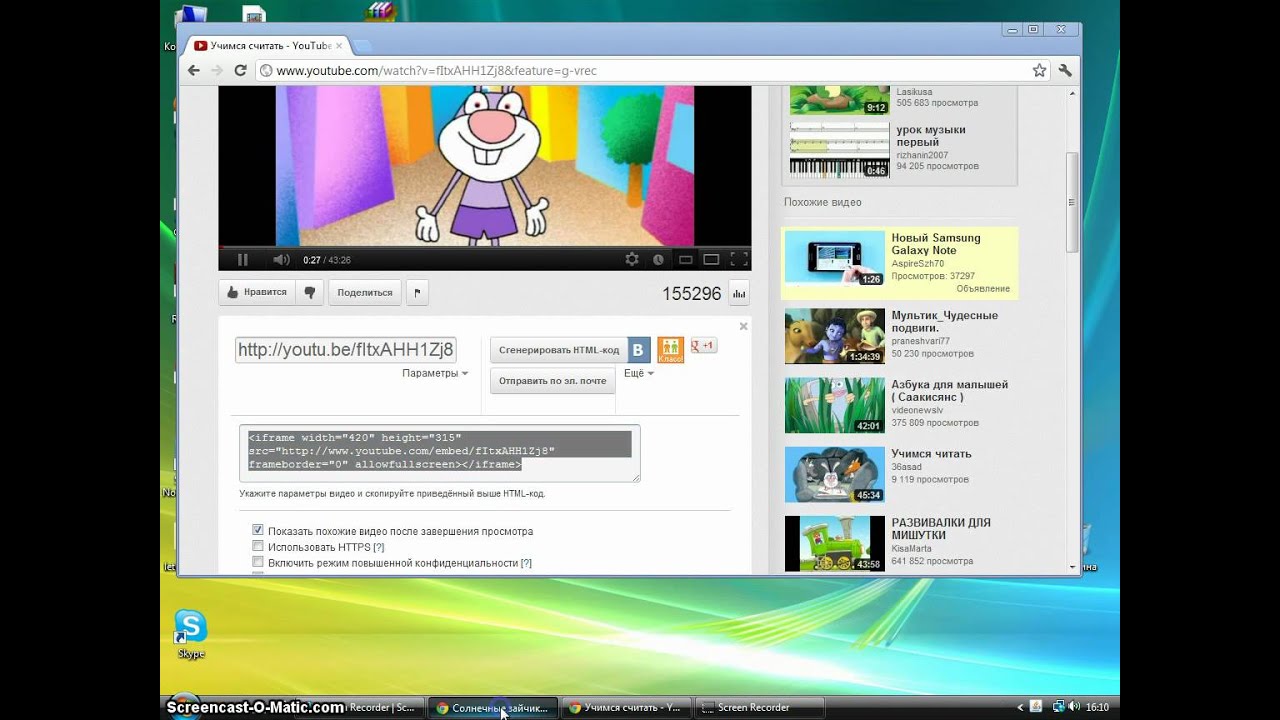Click the 155296 view count
Screen dimensions: 1280x720
pos(691,293)
